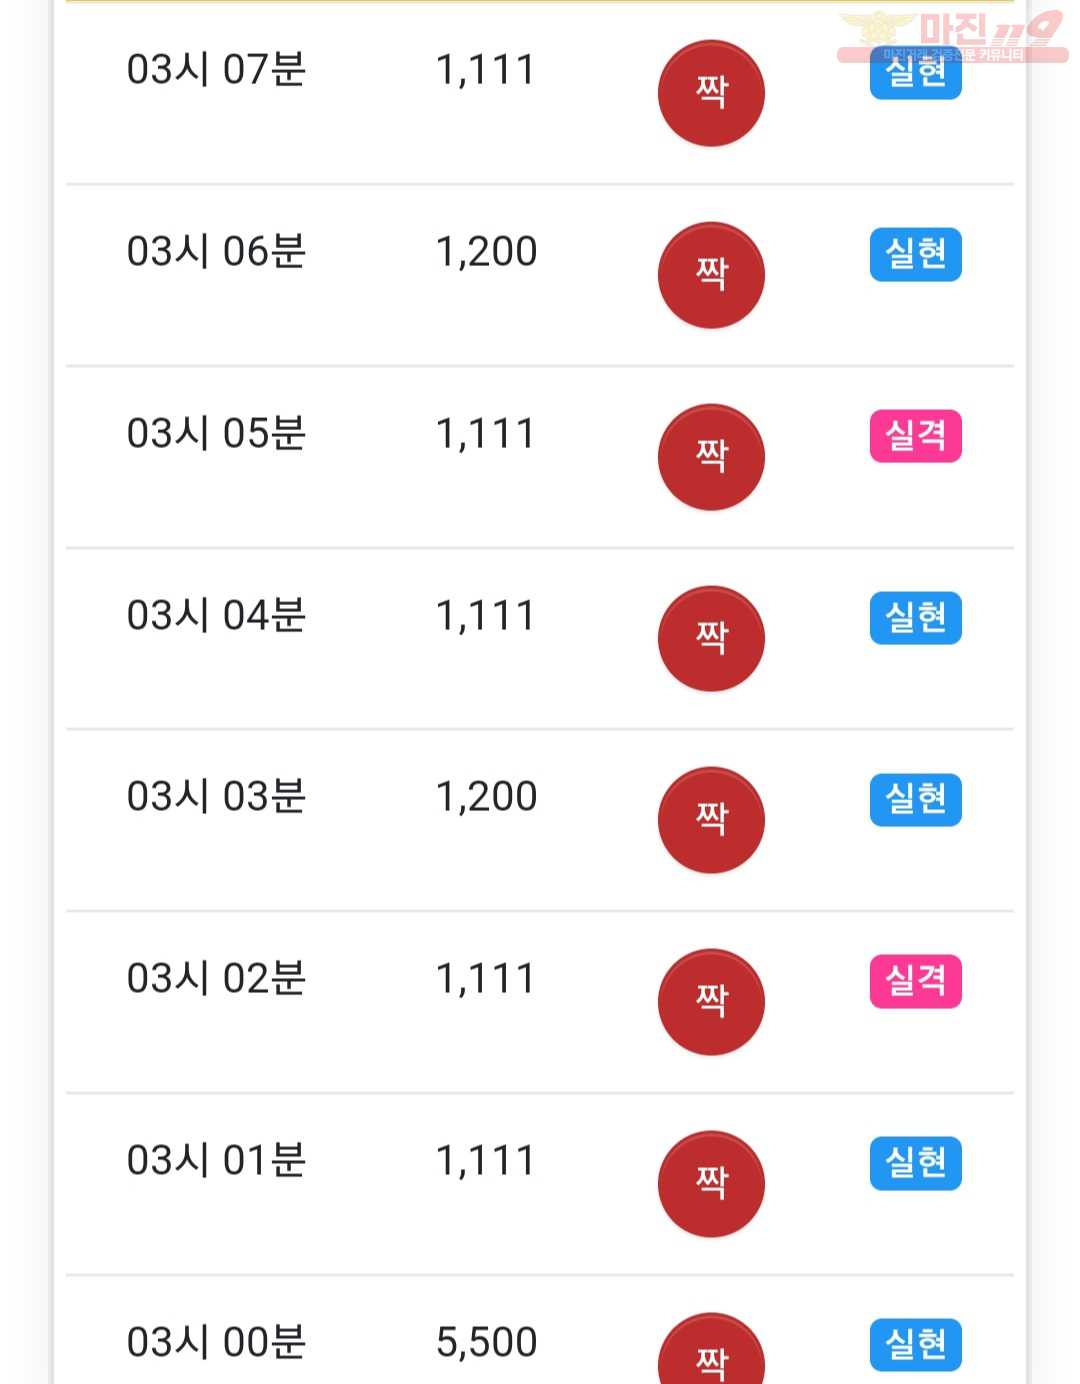
Task: Click the red 짝 circle for 03시 04분
Action: [x=711, y=638]
